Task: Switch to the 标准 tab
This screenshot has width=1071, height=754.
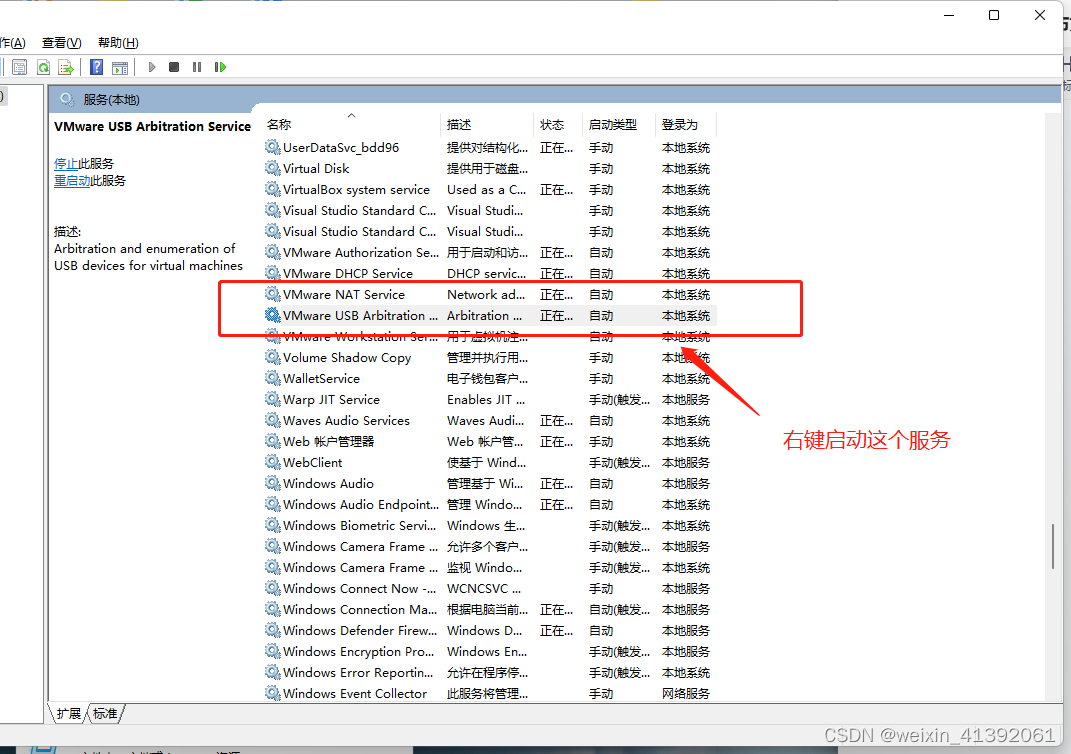Action: pos(105,714)
